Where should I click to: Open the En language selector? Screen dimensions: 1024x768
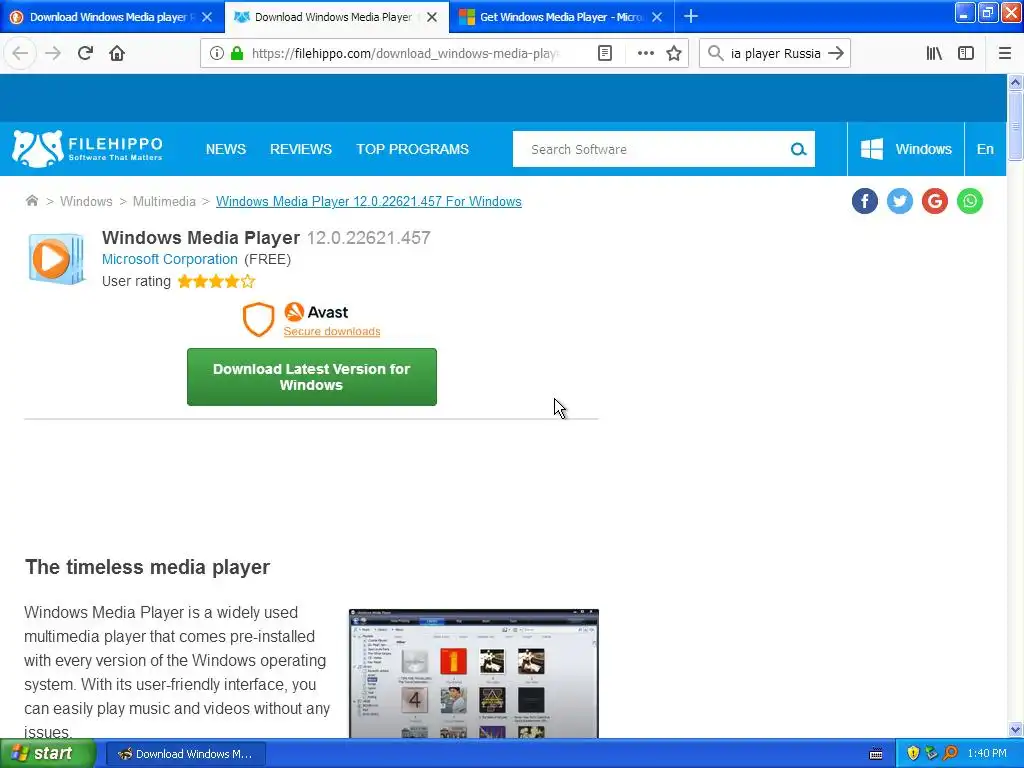pyautogui.click(x=985, y=149)
